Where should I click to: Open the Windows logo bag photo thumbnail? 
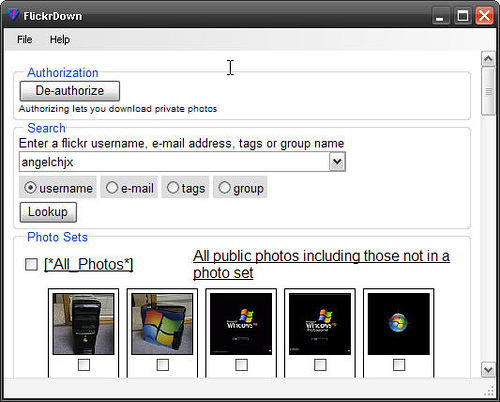click(x=162, y=324)
